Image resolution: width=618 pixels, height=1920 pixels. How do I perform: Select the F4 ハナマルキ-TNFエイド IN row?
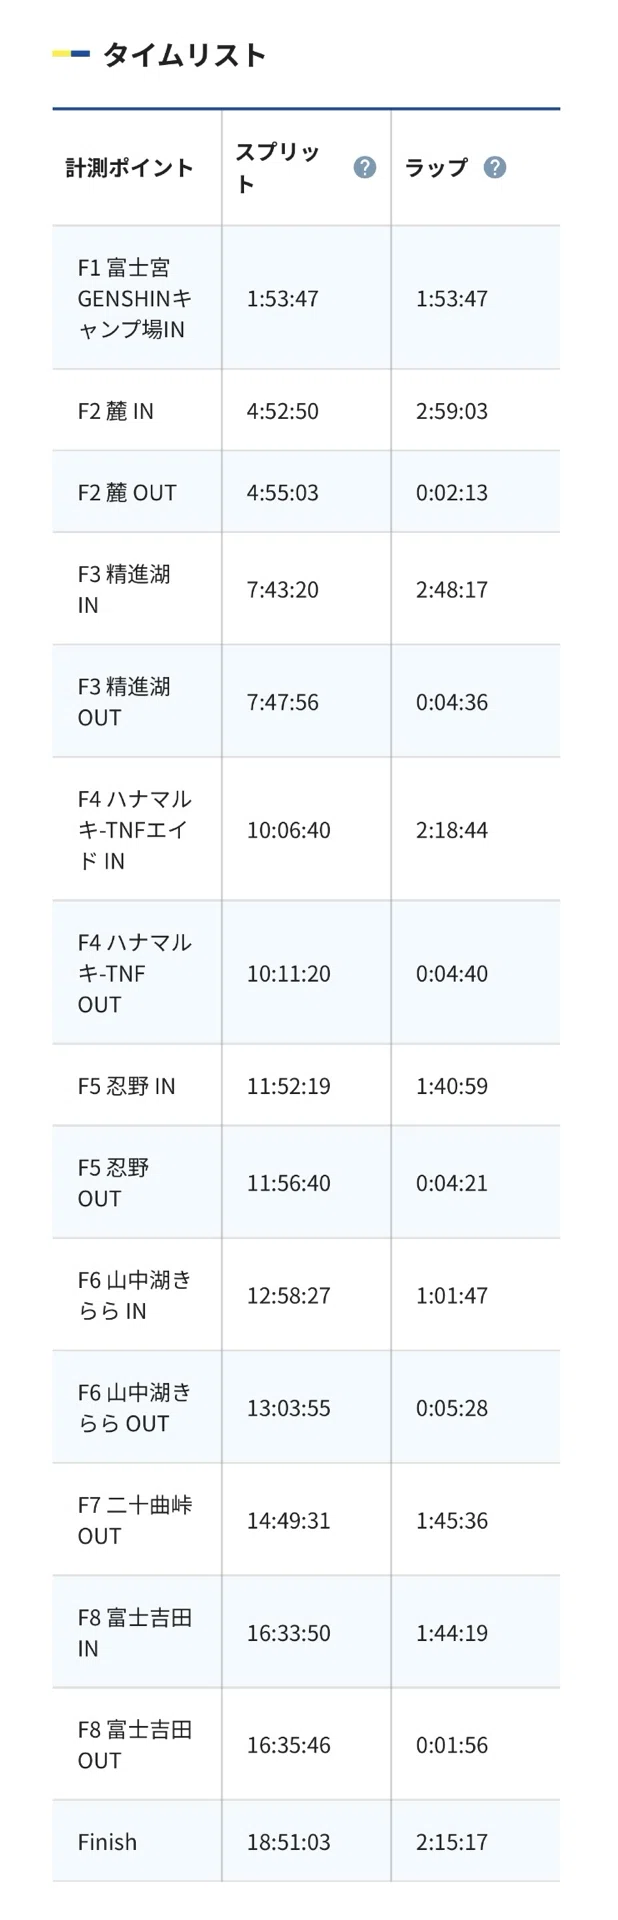coord(306,829)
